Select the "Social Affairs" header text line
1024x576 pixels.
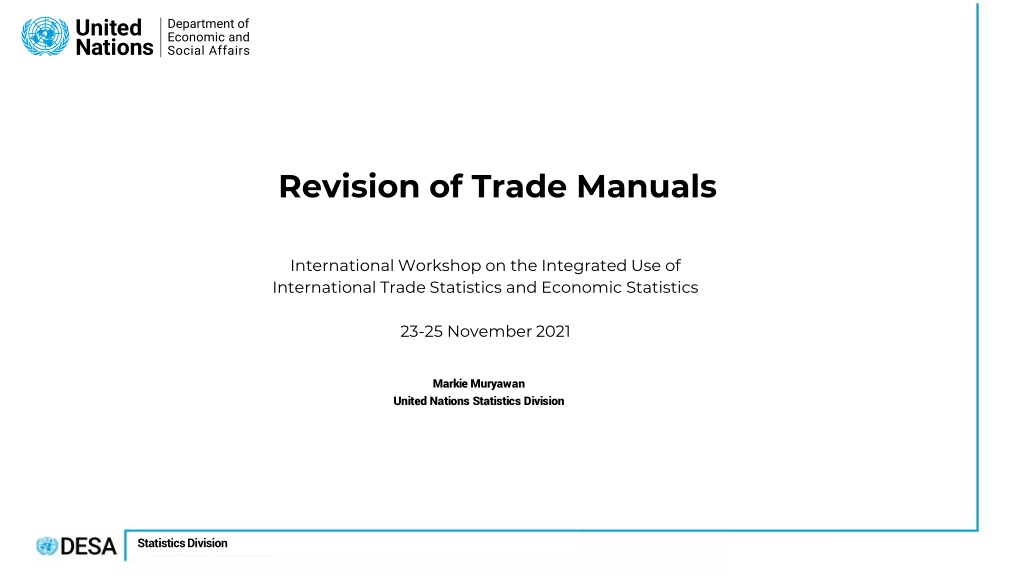point(208,51)
